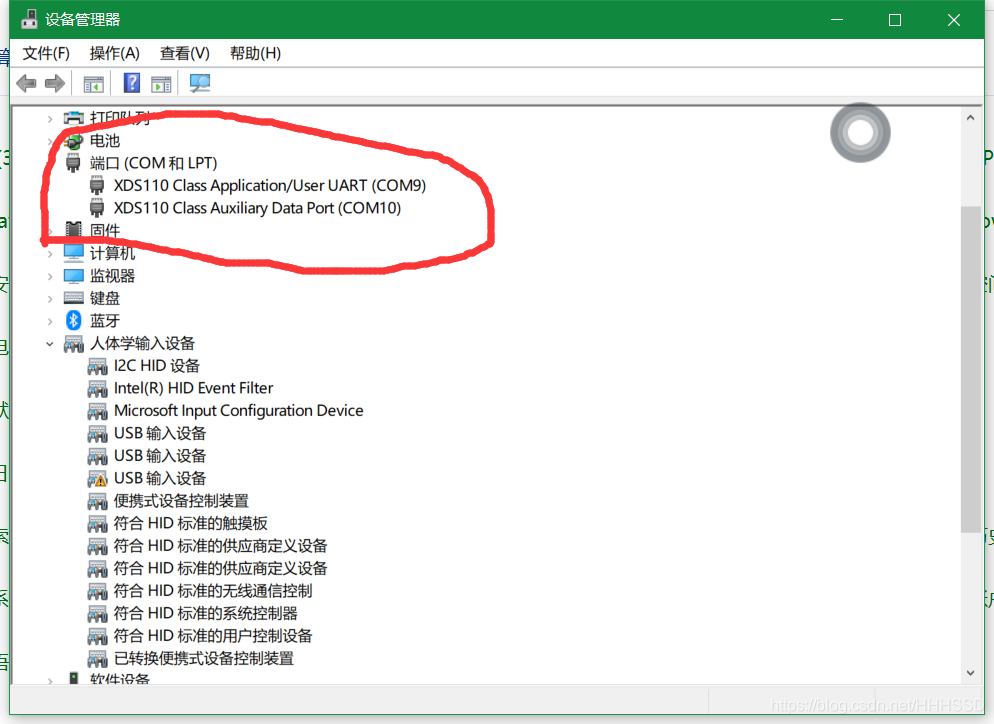The image size is (994, 724).
Task: Select 符合 HID 标准的用户控制设备 entry
Action: click(x=213, y=636)
